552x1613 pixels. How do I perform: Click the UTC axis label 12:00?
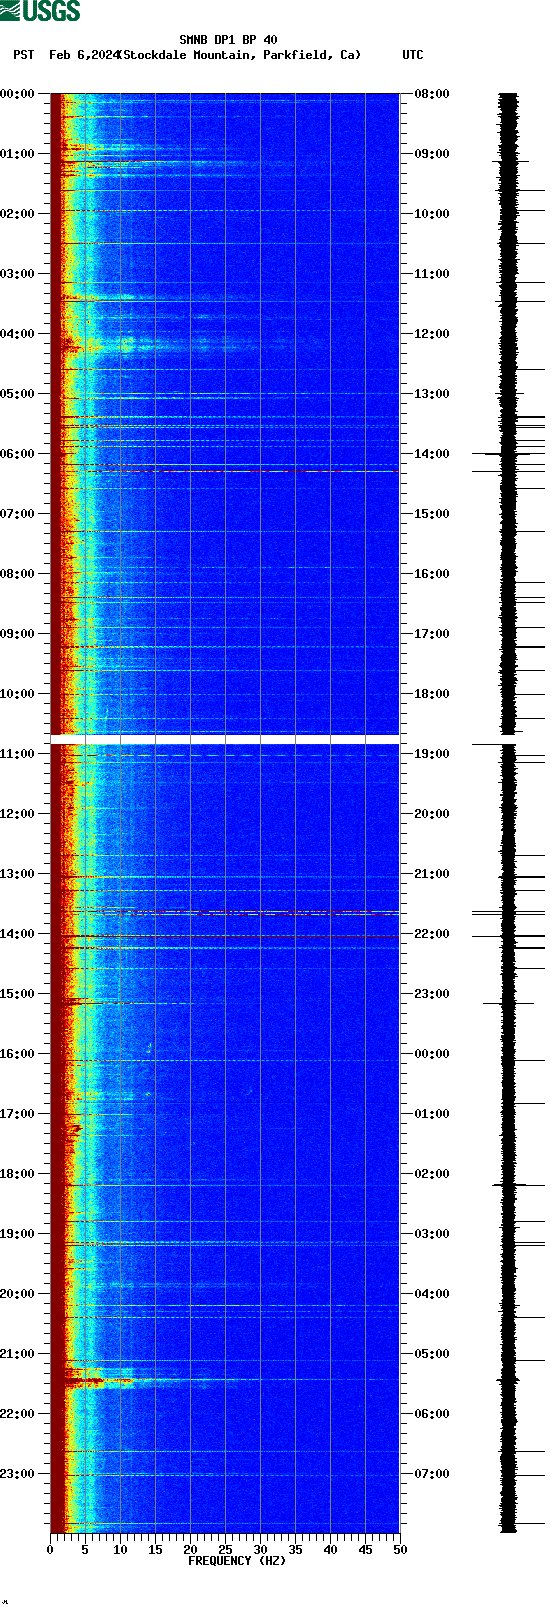pyautogui.click(x=432, y=334)
